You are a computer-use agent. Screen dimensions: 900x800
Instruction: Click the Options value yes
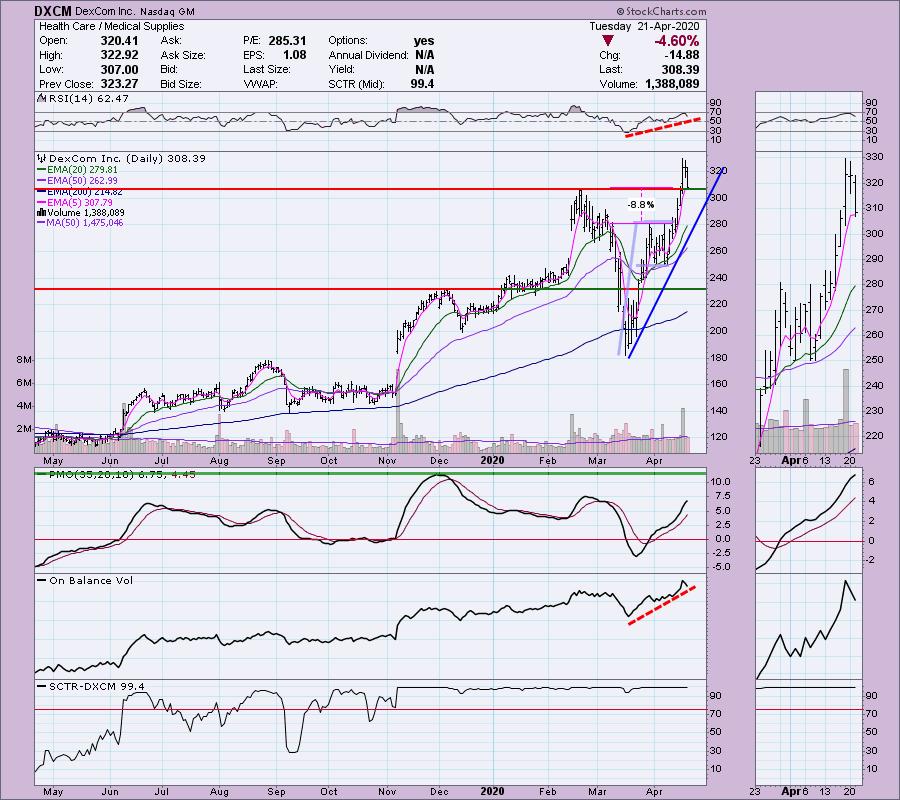coord(424,41)
